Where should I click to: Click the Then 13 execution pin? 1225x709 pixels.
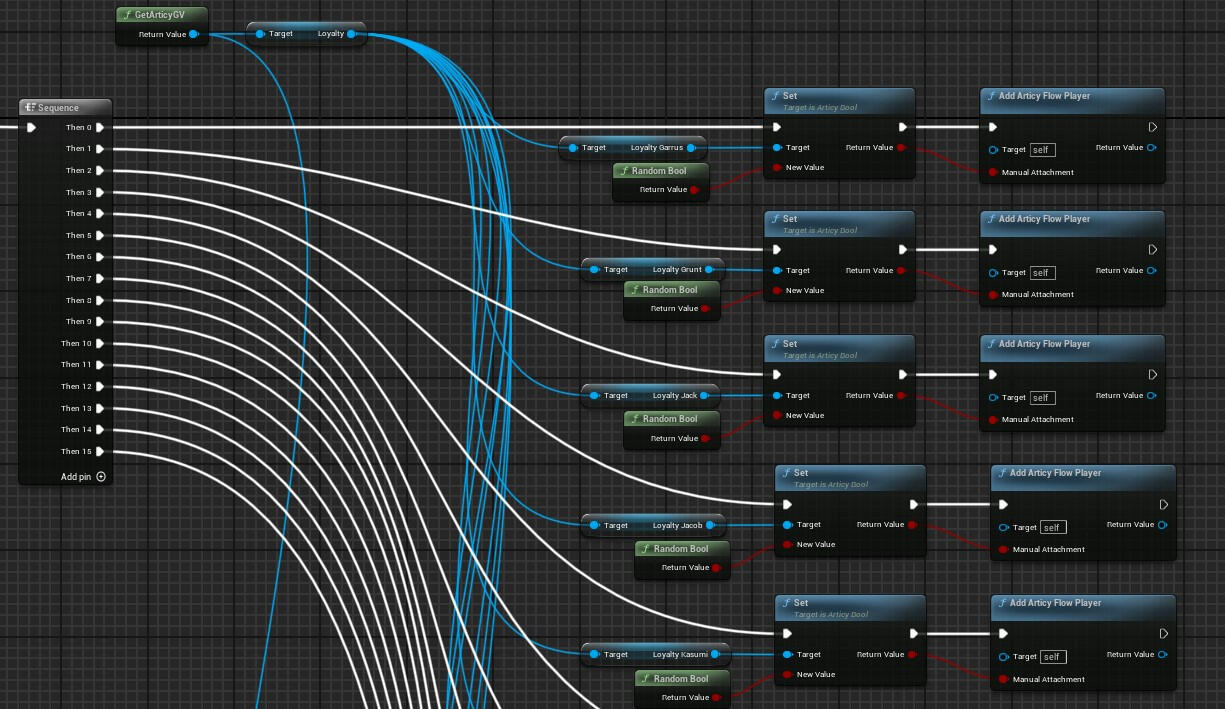[x=100, y=408]
